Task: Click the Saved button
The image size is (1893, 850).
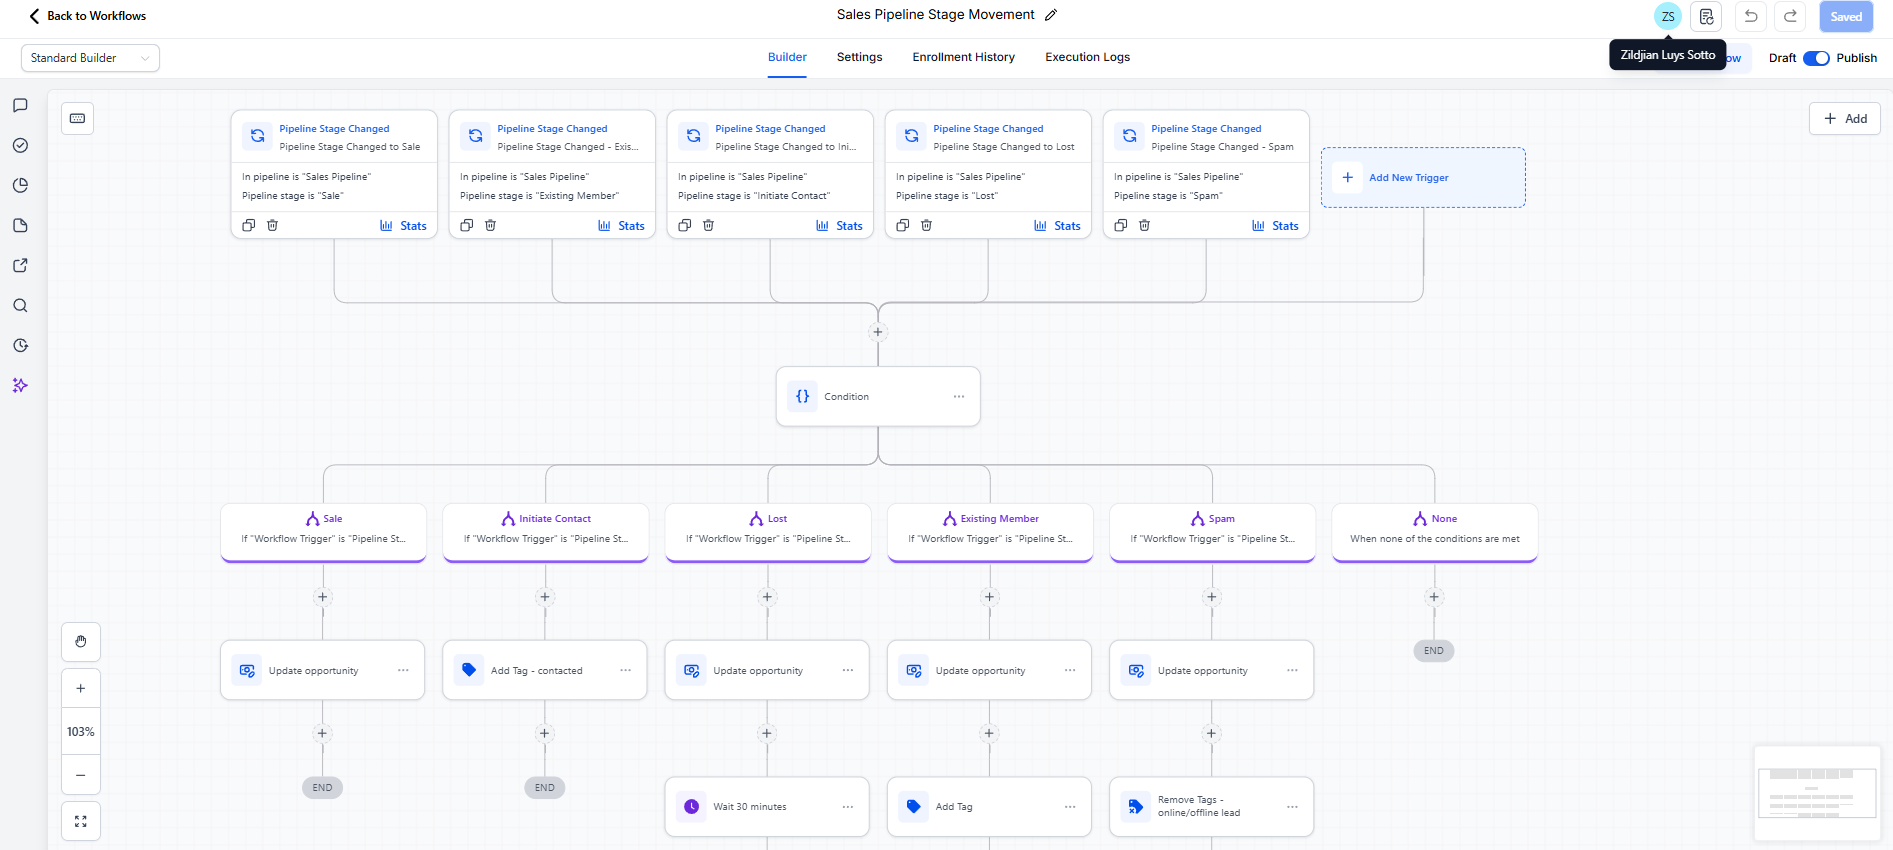Action: [x=1846, y=16]
